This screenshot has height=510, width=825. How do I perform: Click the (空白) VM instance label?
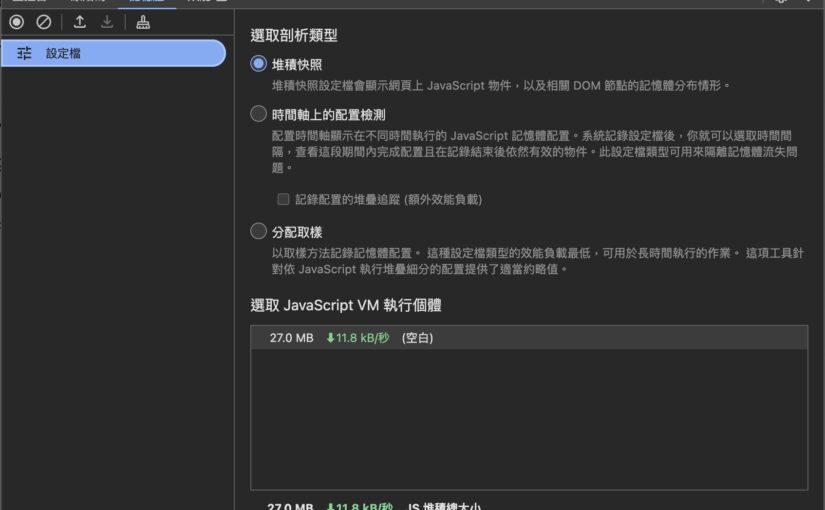417,338
